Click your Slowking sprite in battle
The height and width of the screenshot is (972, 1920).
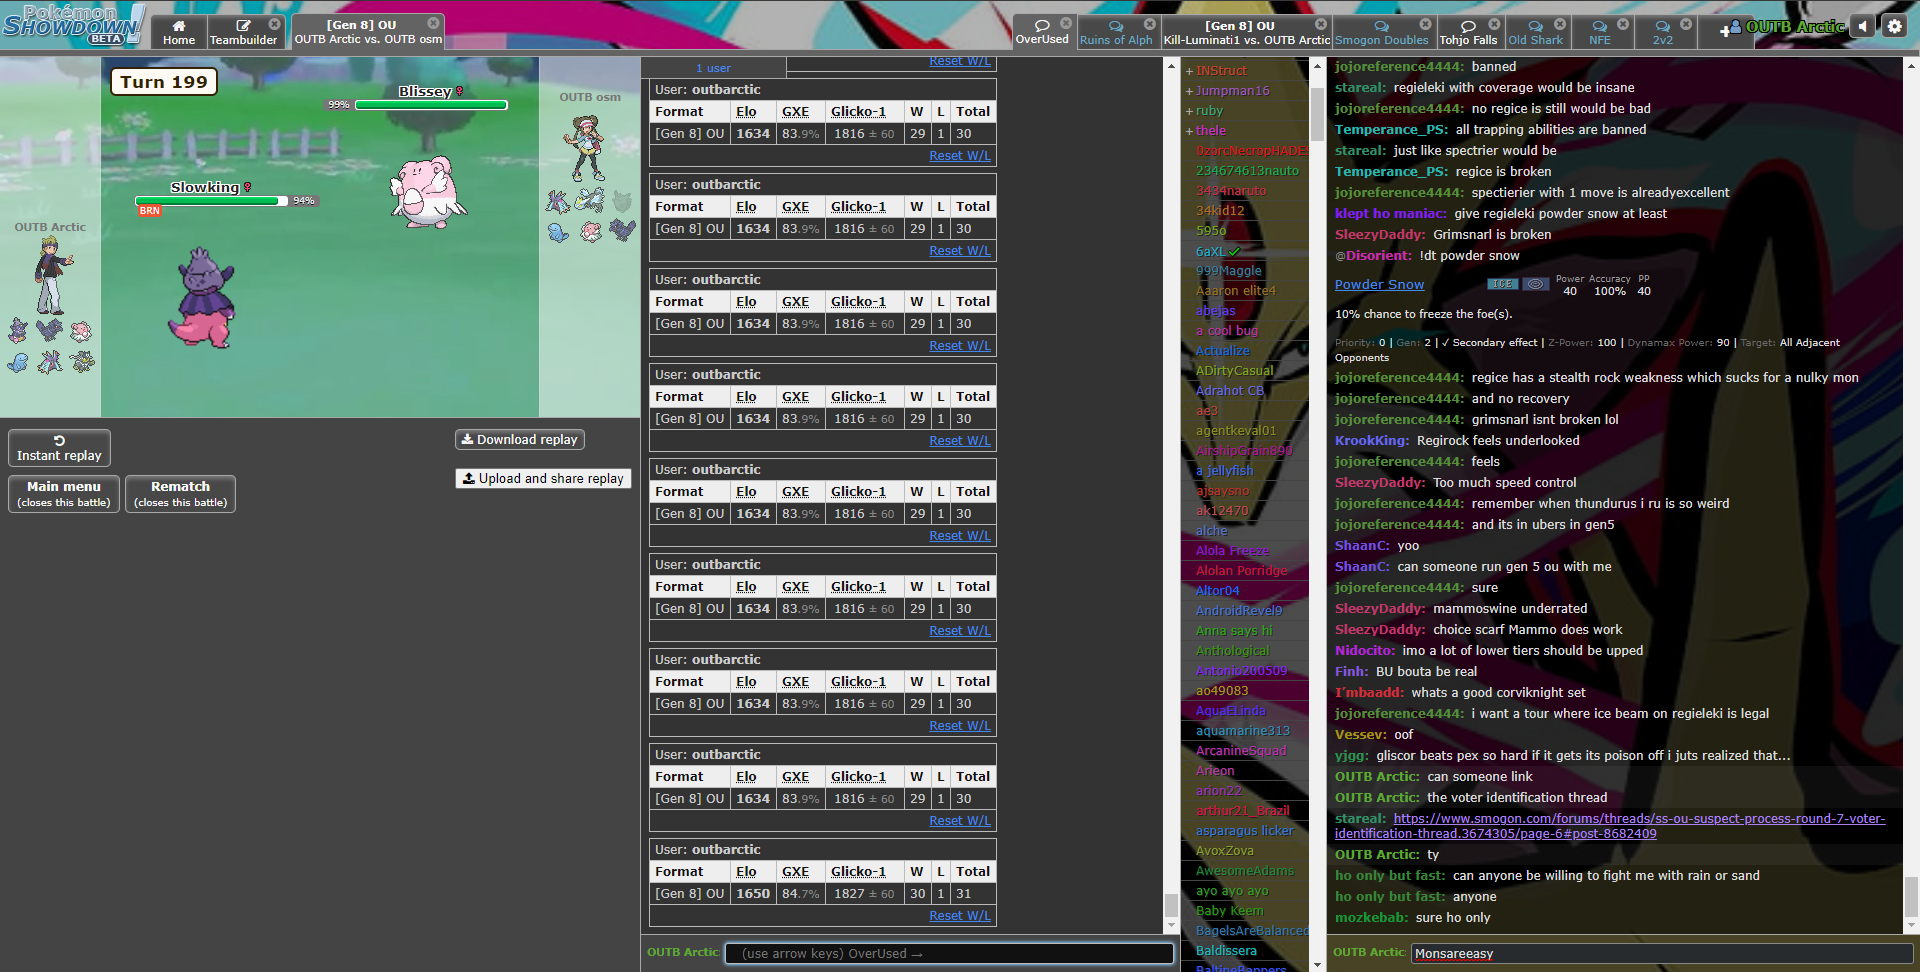point(205,298)
